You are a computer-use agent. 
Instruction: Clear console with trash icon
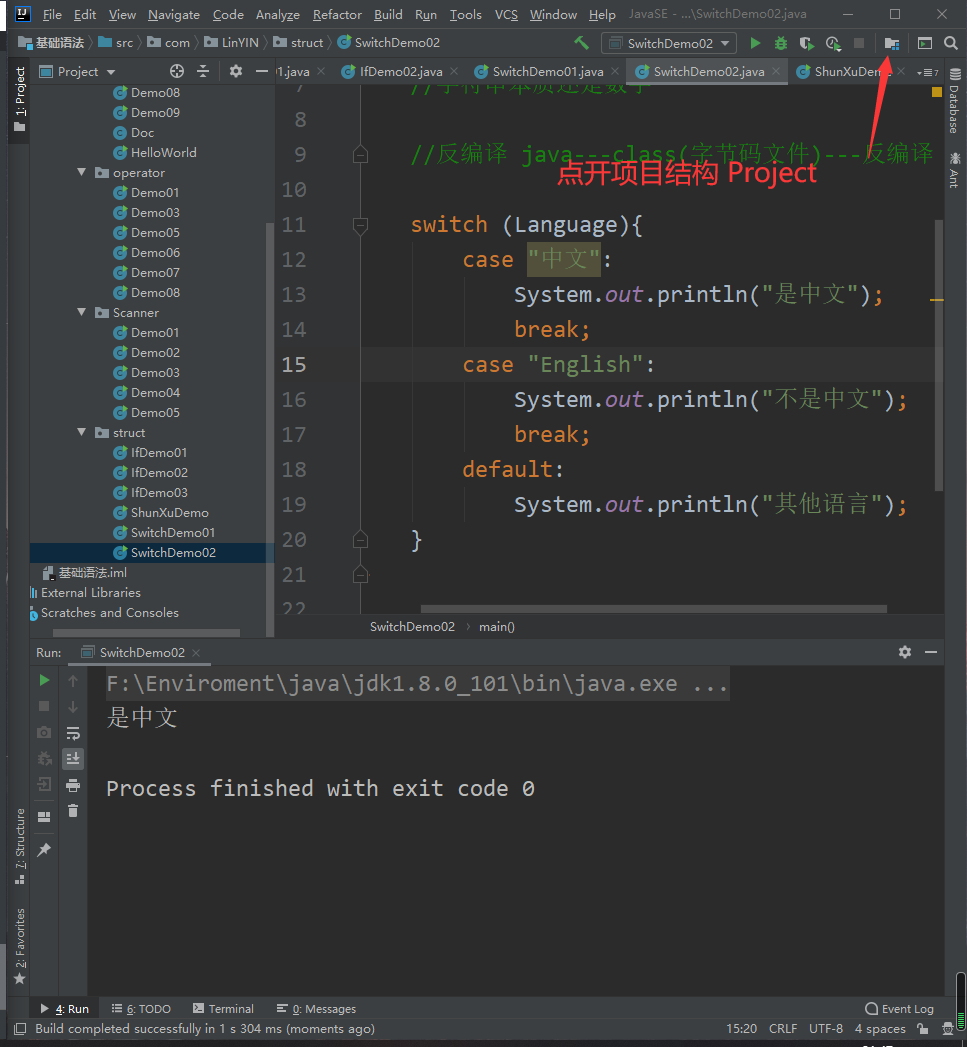click(73, 811)
